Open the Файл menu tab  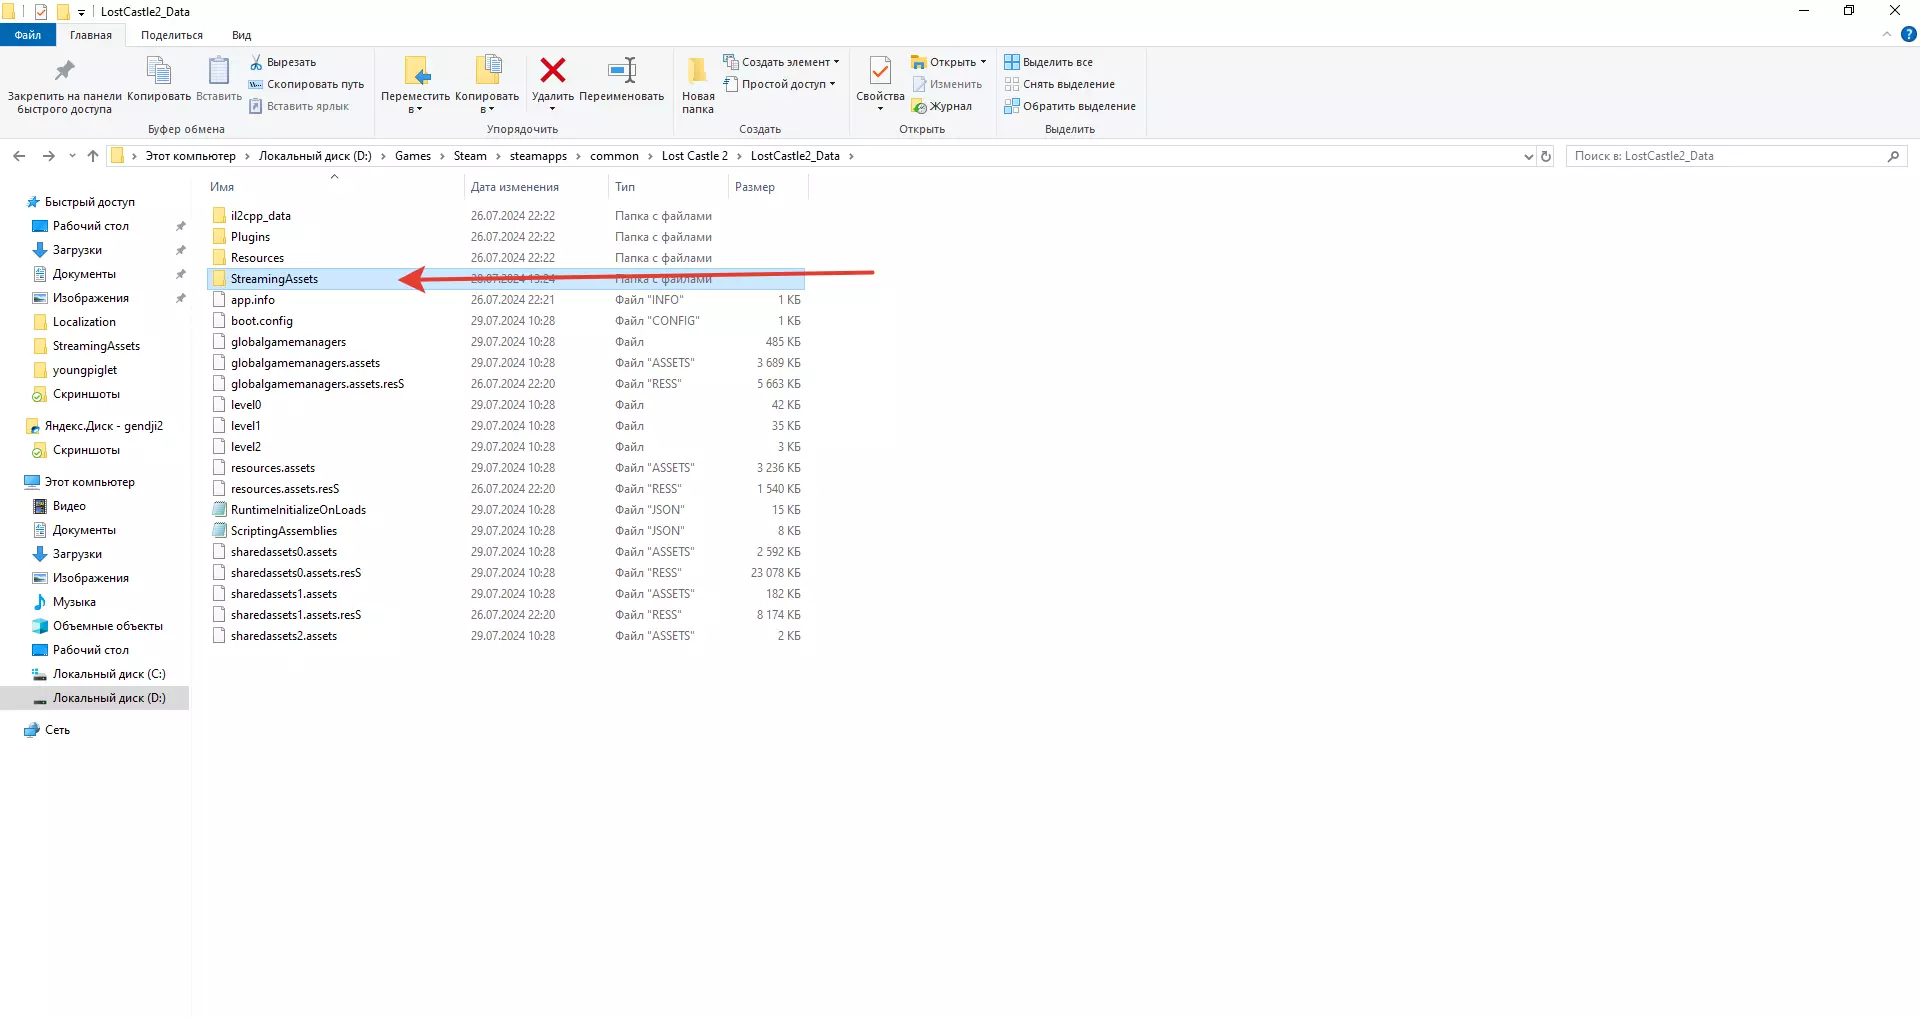click(x=28, y=35)
